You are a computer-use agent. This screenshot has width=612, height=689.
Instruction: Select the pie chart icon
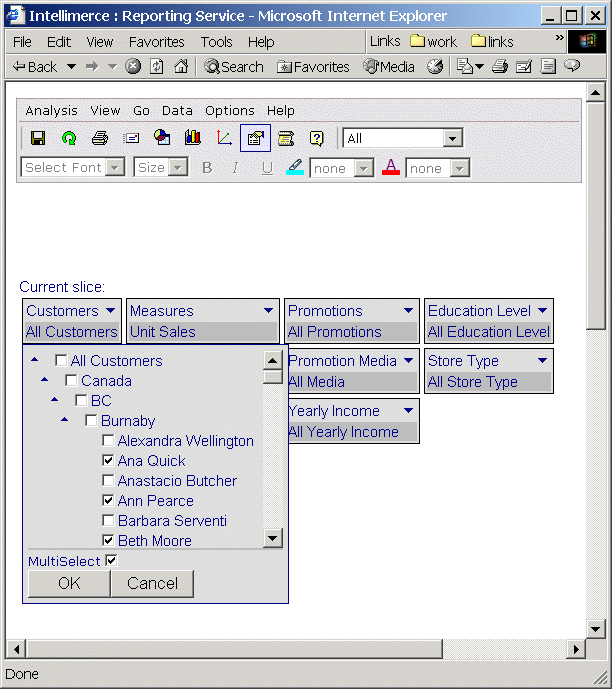click(162, 138)
